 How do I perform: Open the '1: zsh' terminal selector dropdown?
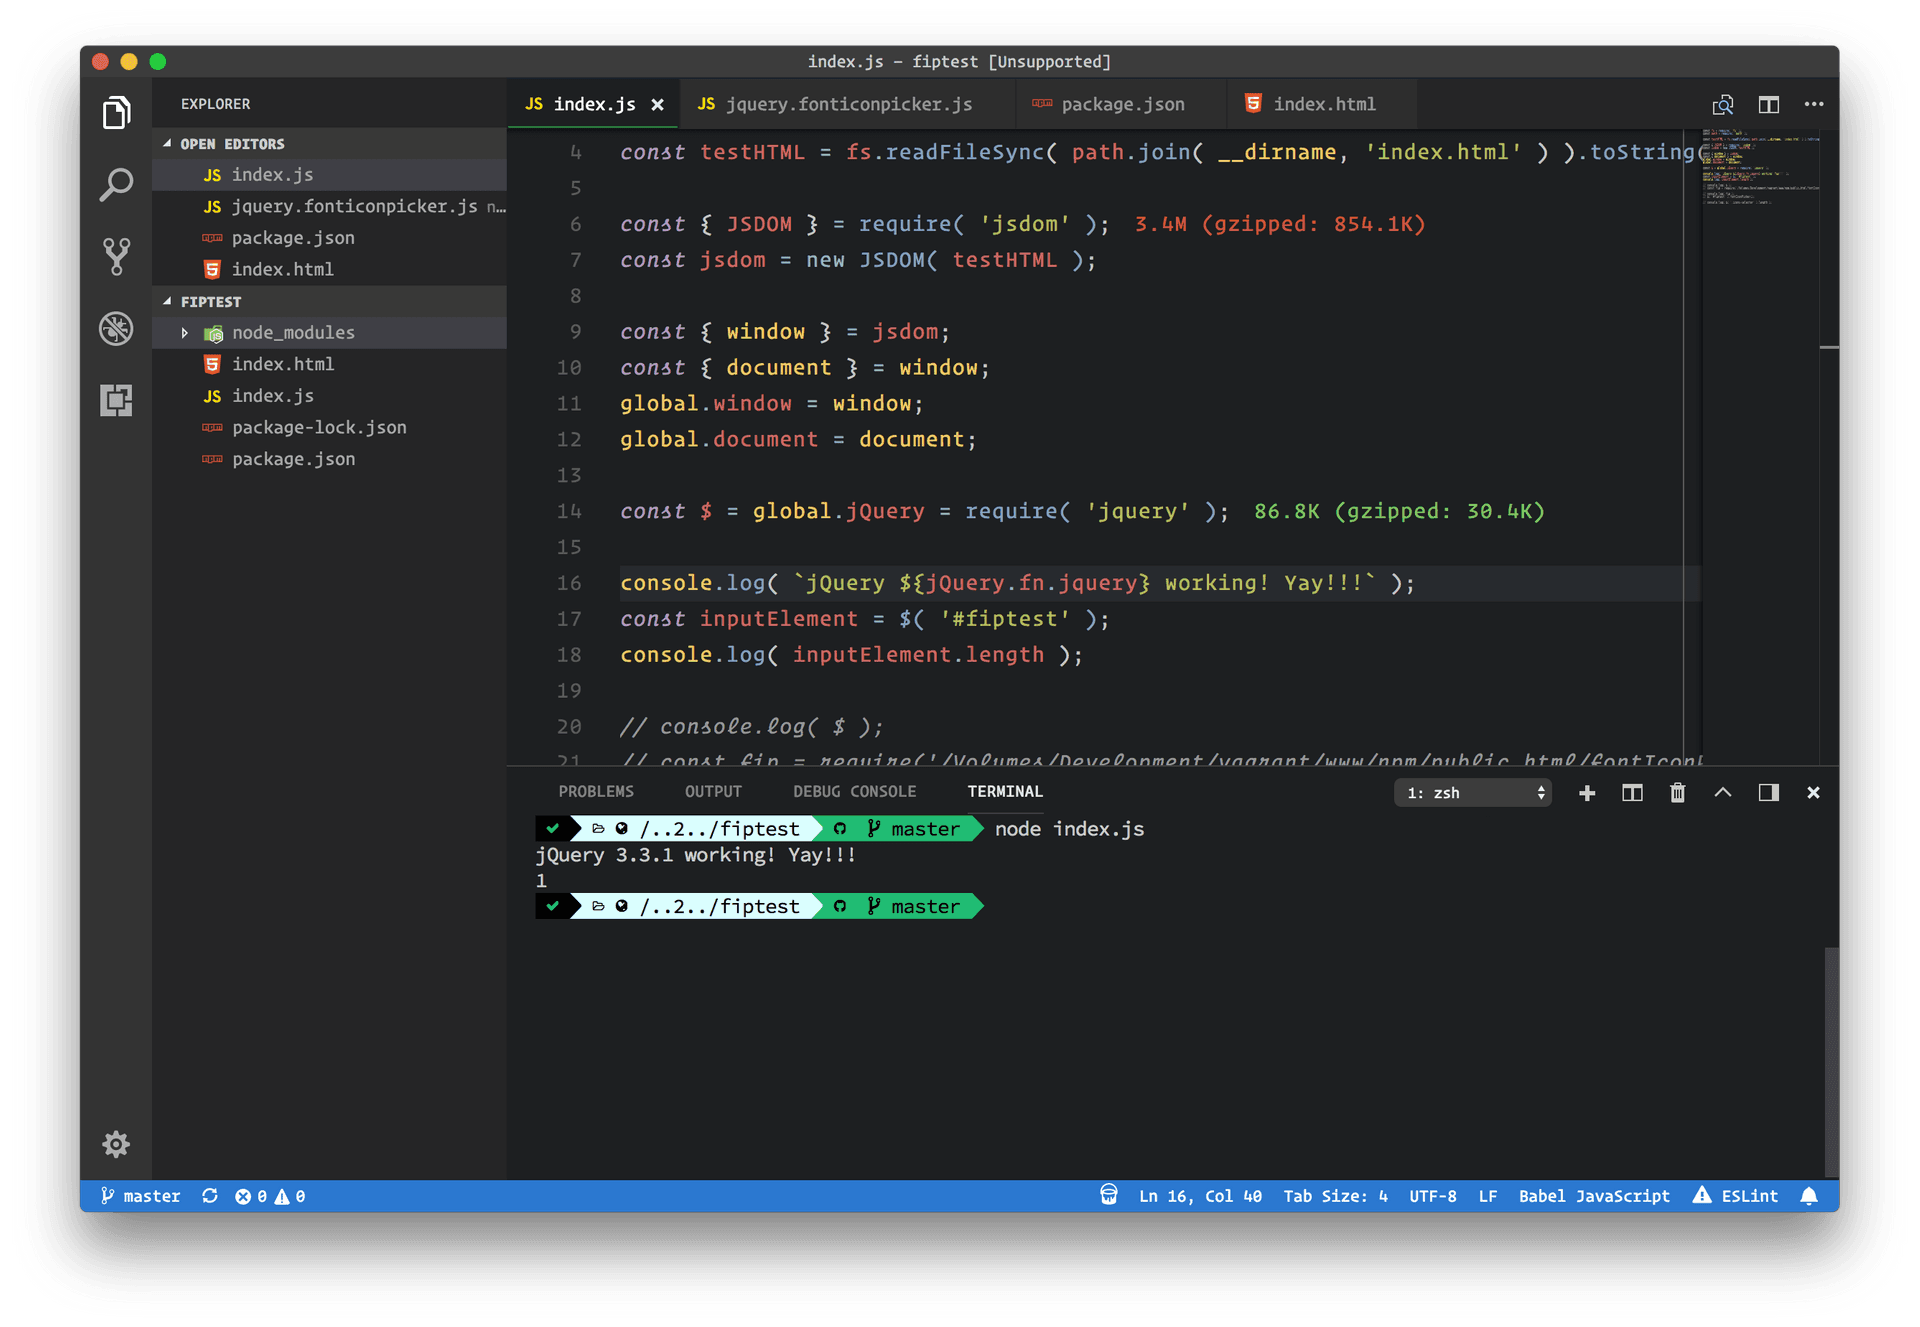click(1472, 792)
